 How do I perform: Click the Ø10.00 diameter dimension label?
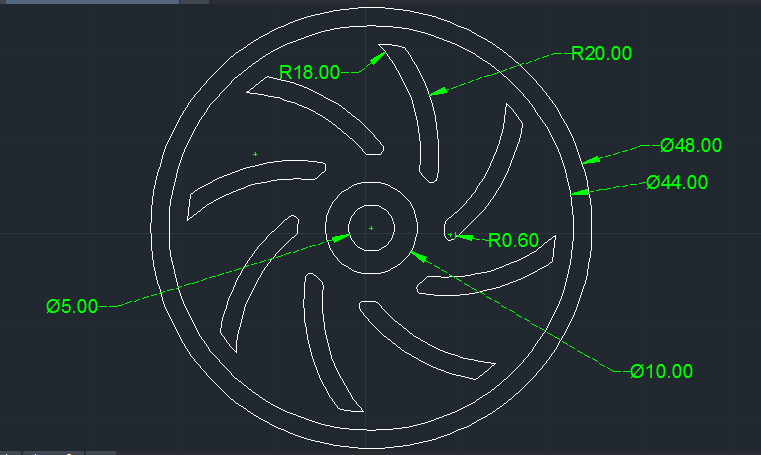tap(661, 371)
